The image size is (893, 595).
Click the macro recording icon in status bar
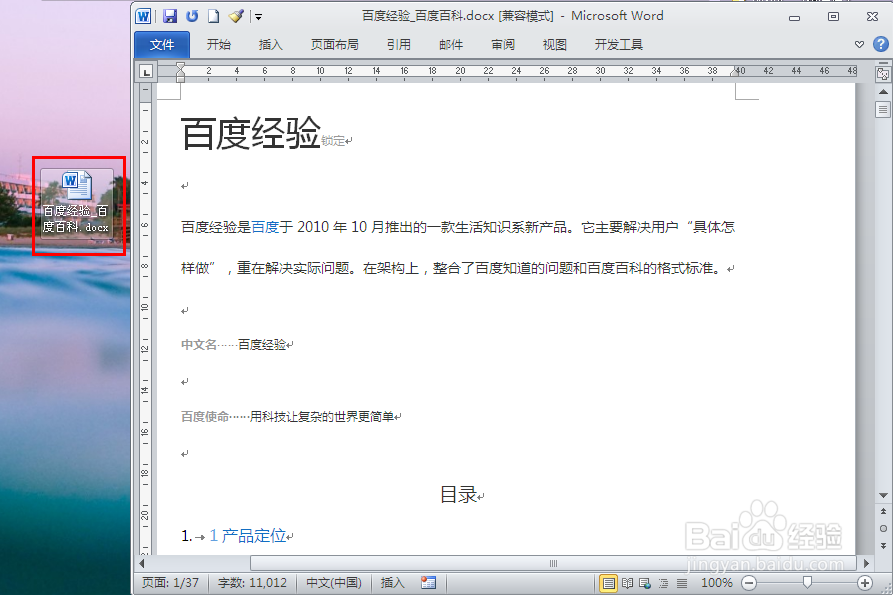428,582
